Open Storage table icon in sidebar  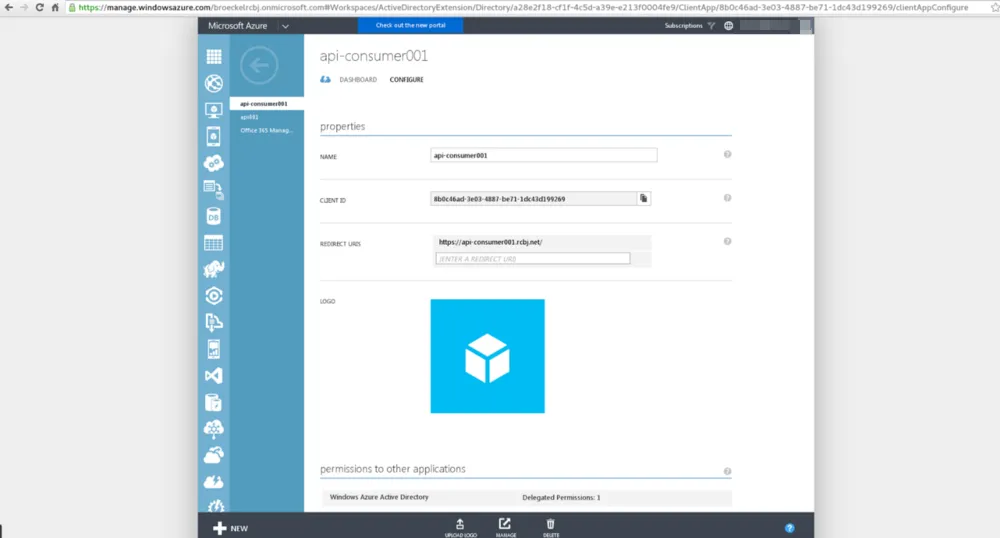point(214,243)
